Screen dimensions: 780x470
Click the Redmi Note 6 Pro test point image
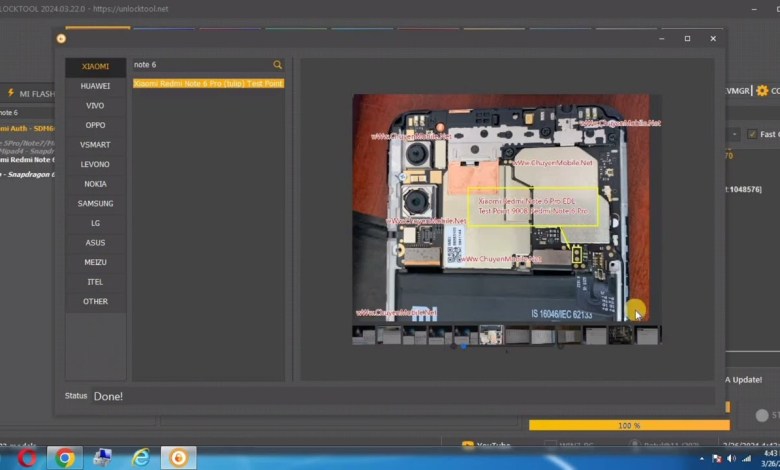pyautogui.click(x=501, y=208)
